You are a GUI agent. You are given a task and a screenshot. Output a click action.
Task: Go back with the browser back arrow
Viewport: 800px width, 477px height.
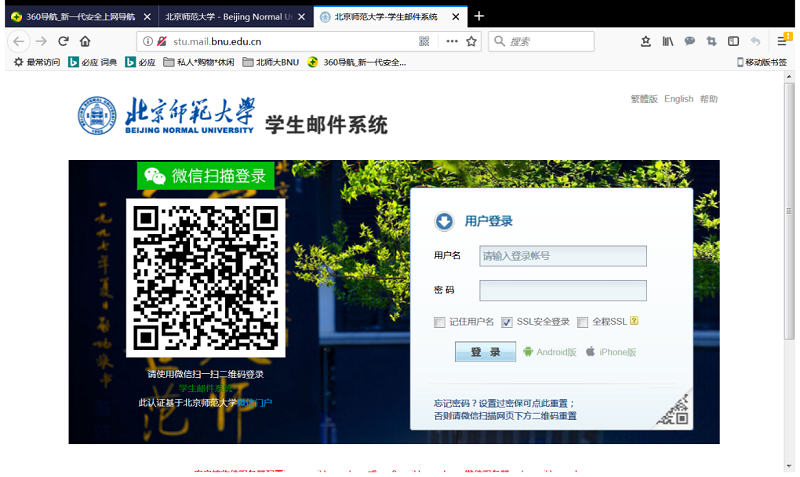click(x=19, y=41)
